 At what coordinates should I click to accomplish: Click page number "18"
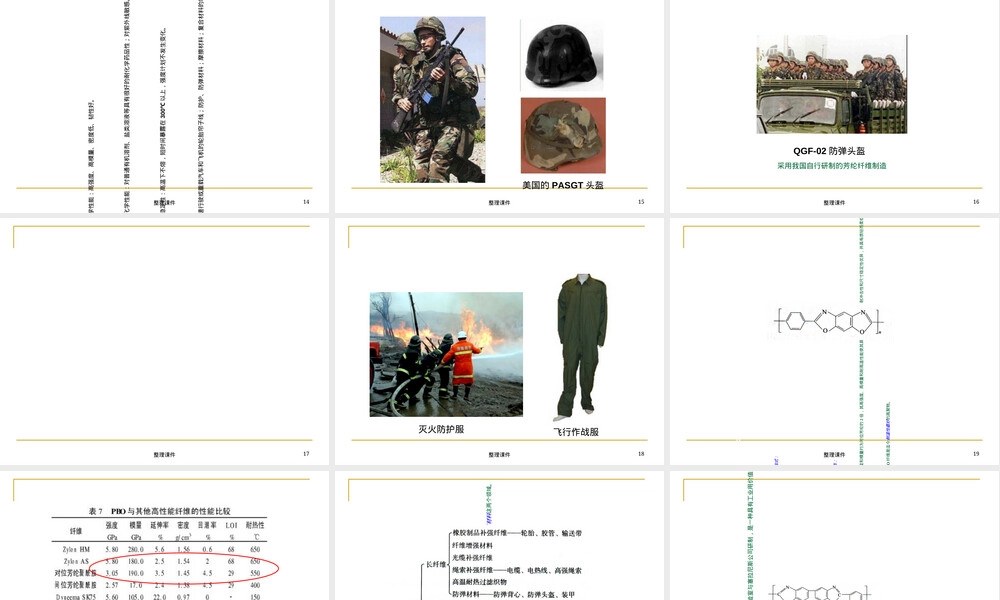(x=641, y=454)
